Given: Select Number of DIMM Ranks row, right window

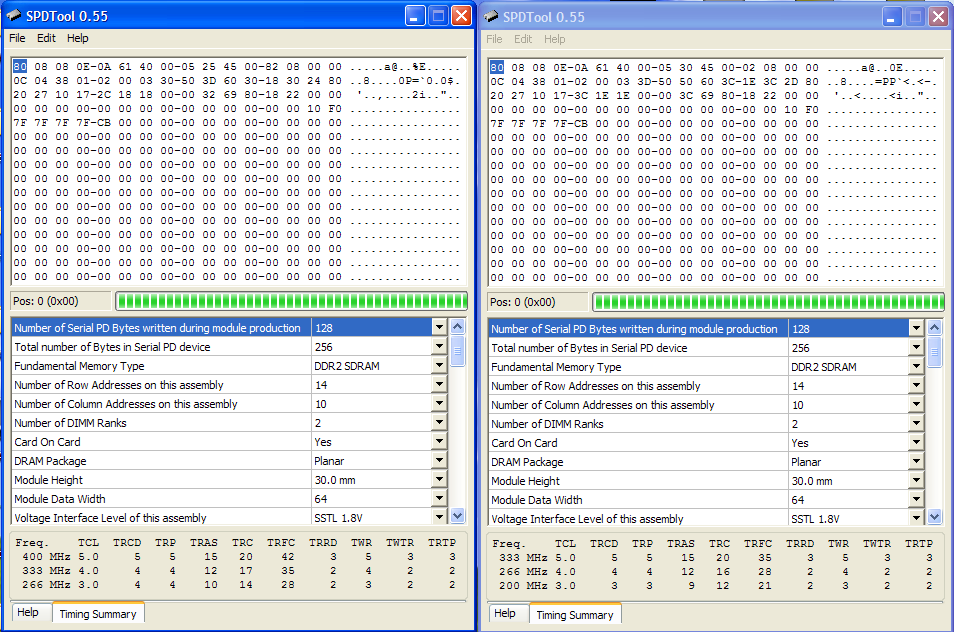Looking at the screenshot, I should click(x=706, y=424).
